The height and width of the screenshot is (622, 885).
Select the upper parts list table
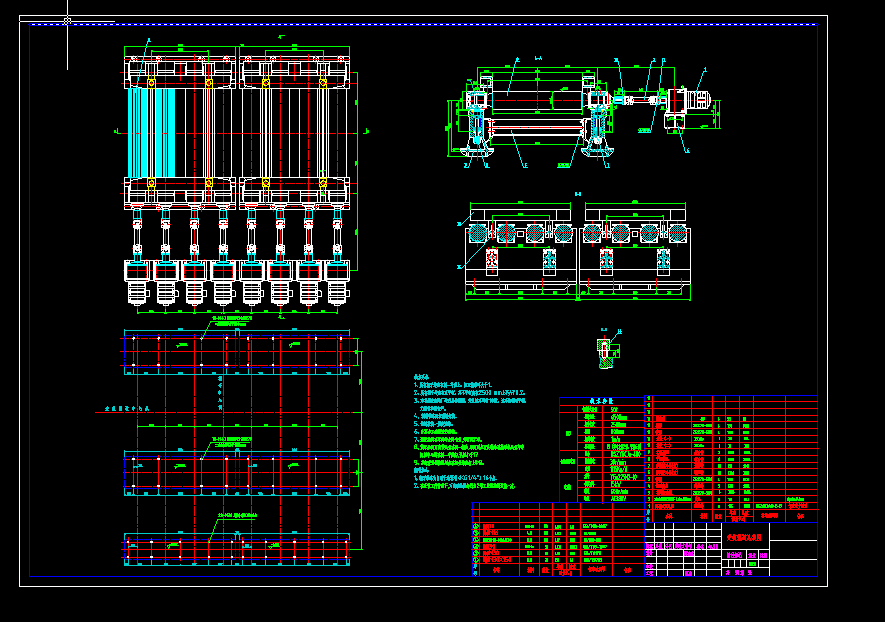coord(731,459)
